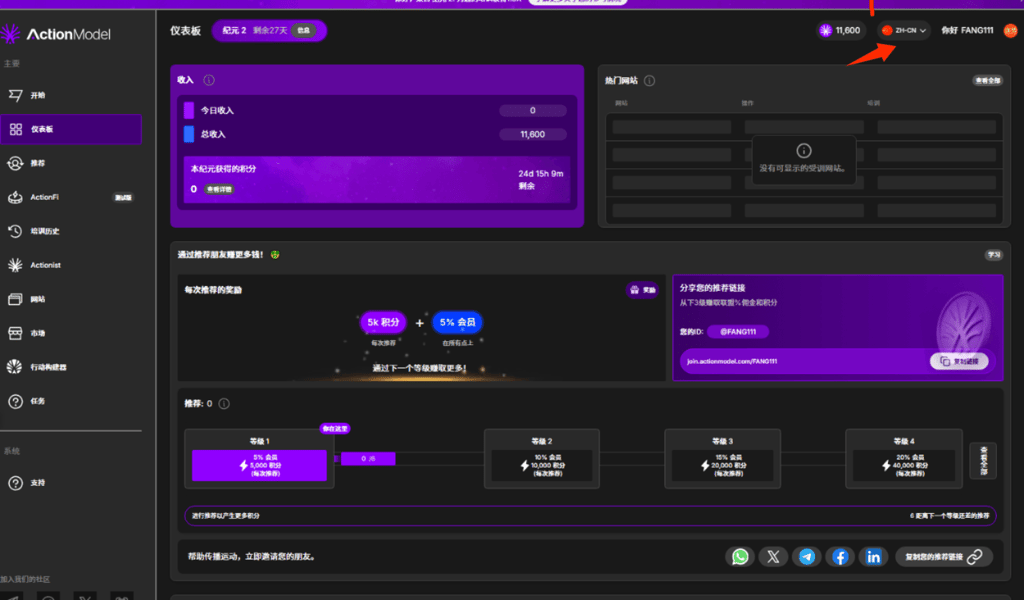Click the 信息 badge in era pill

(304, 31)
